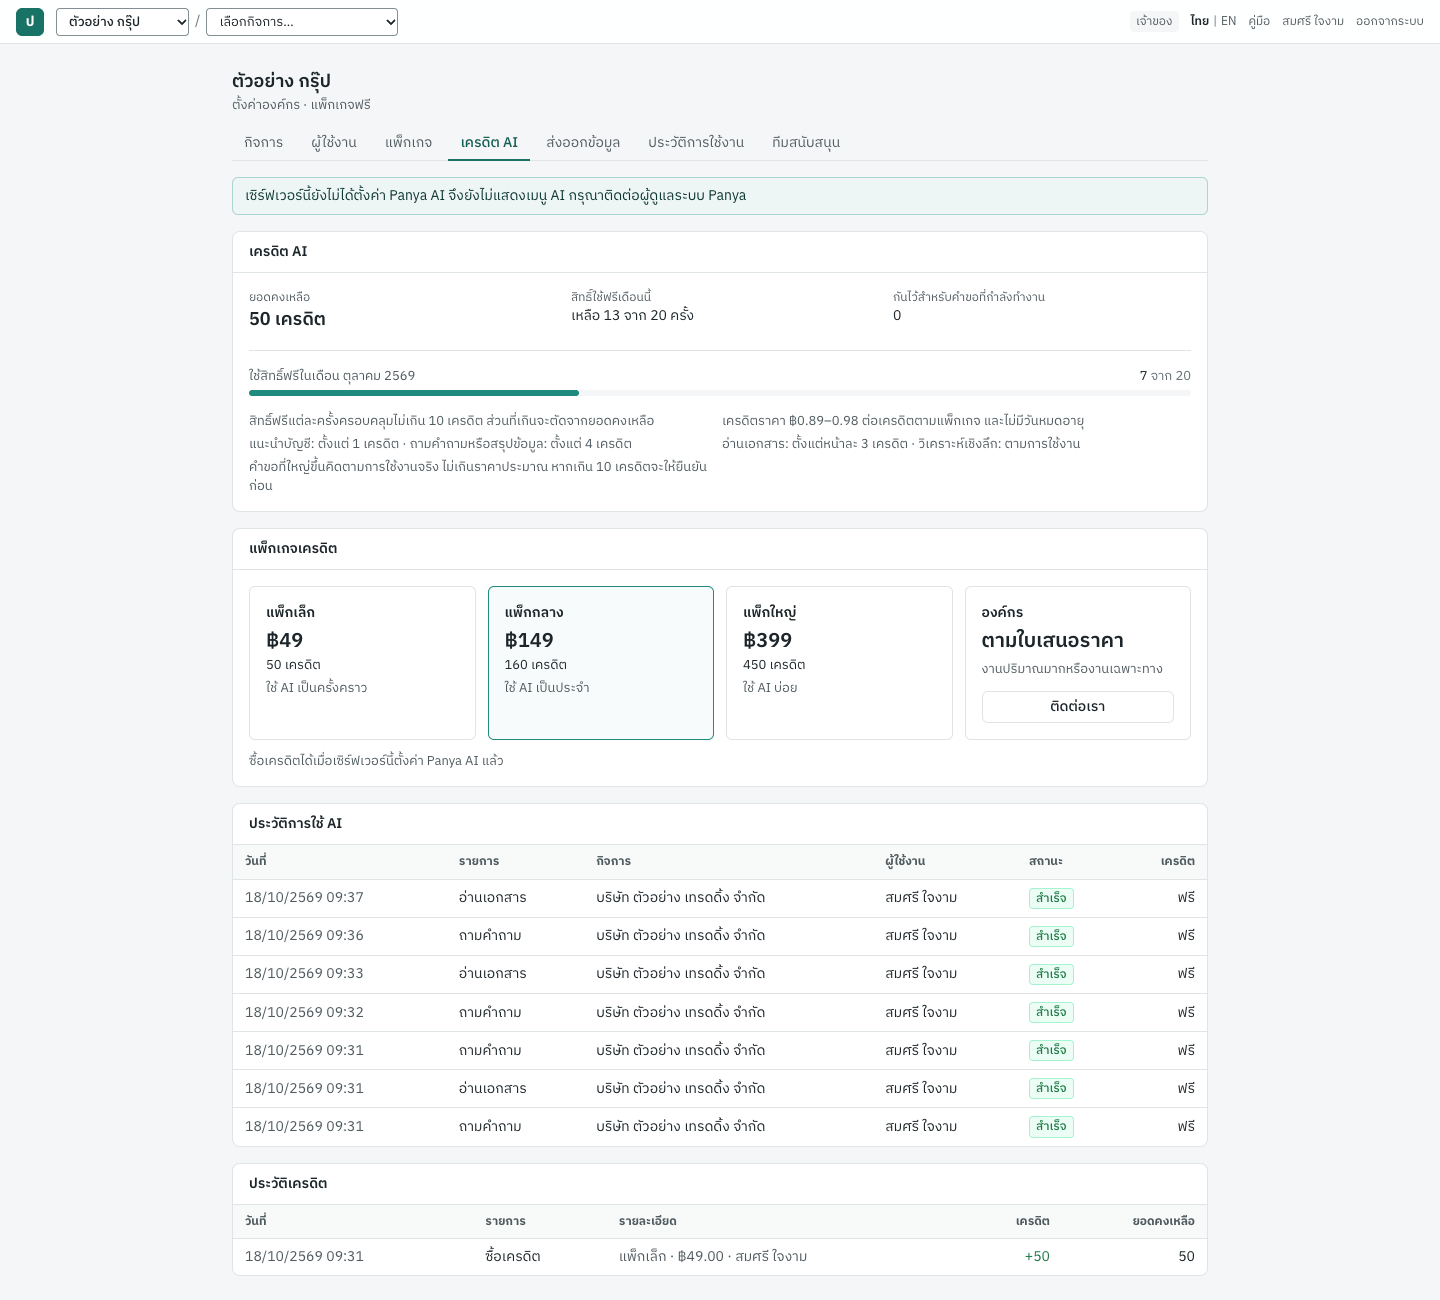This screenshot has width=1440, height=1300.
Task: Click the Panya AI server notice banner
Action: pyautogui.click(x=720, y=196)
